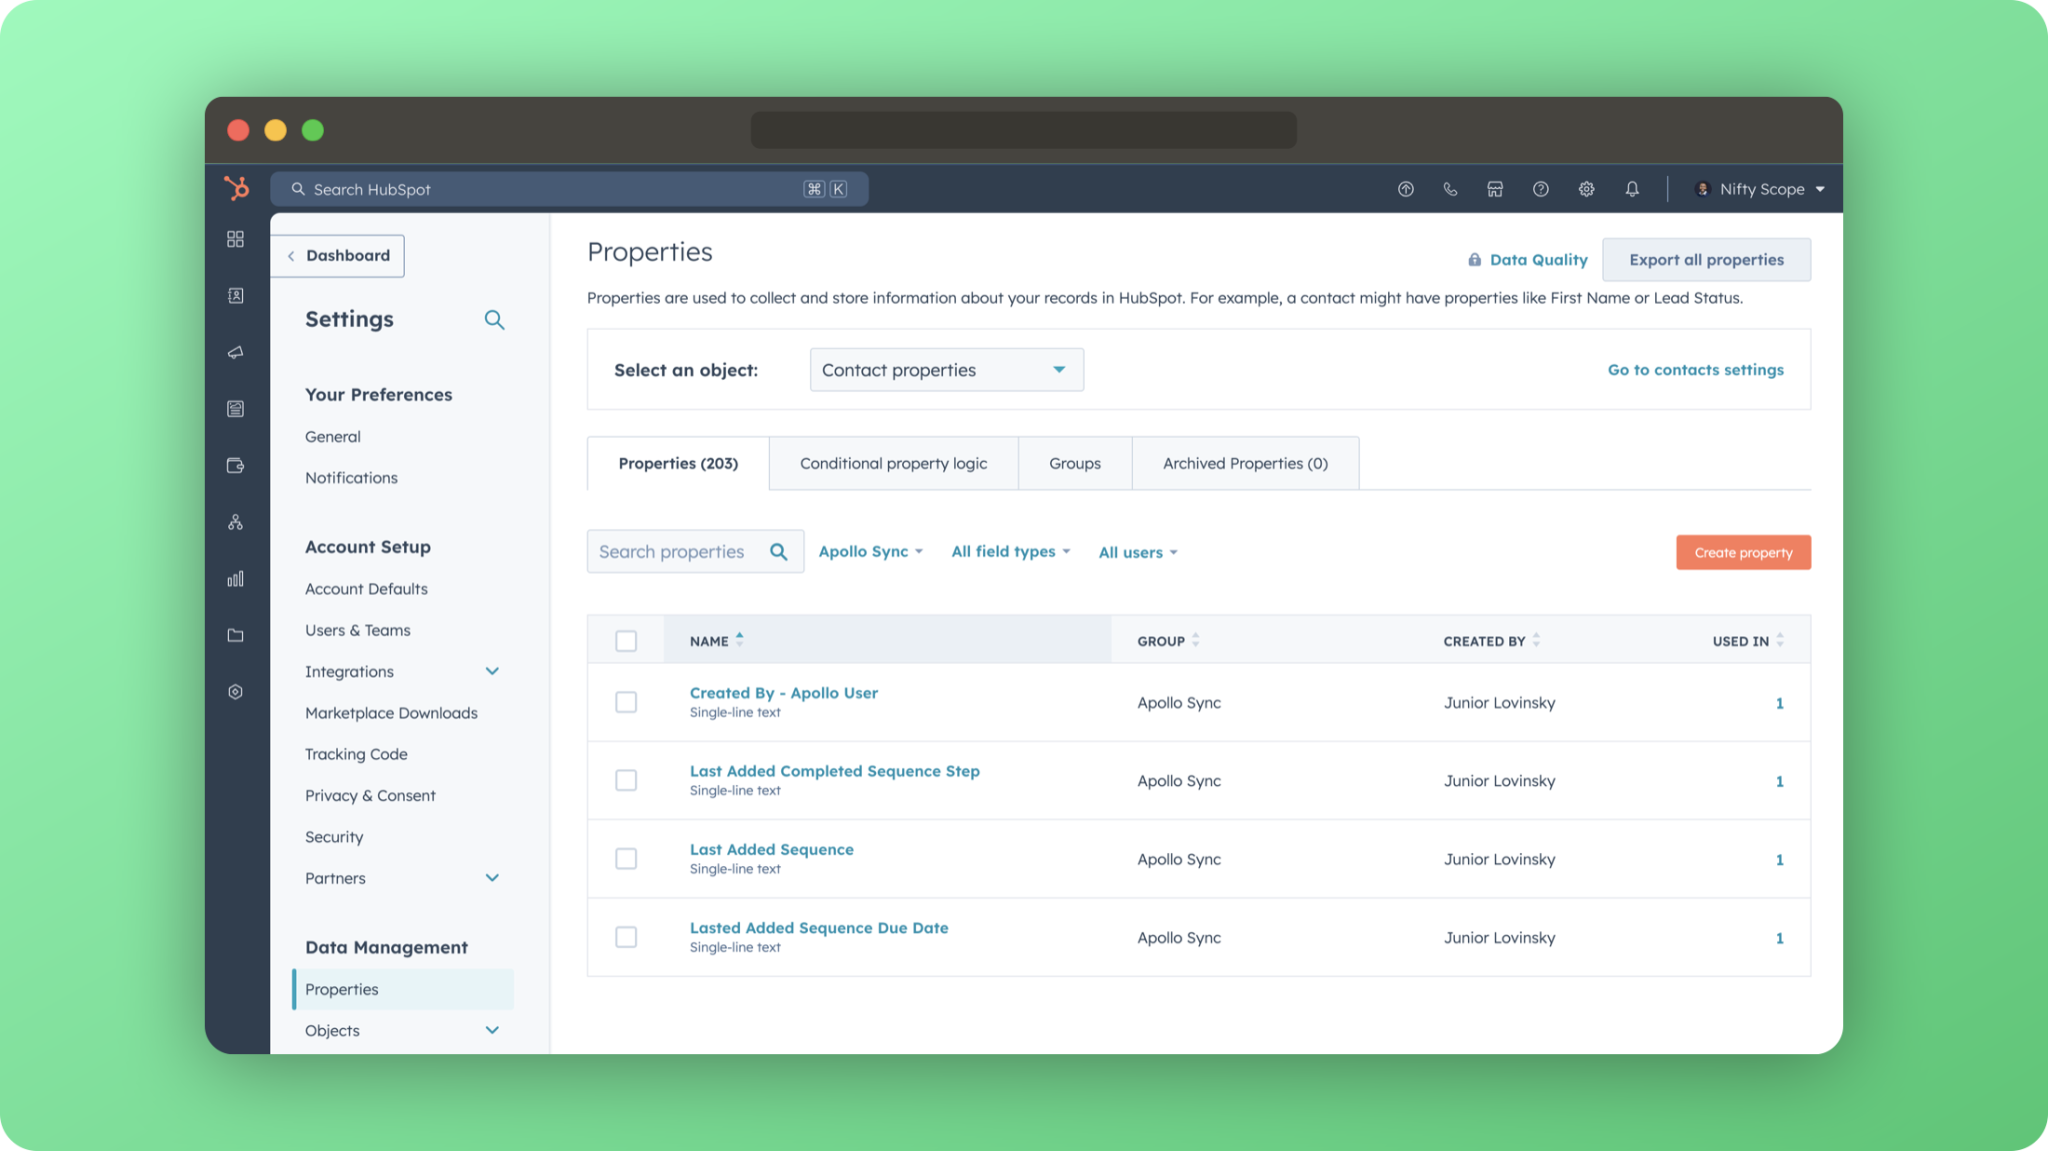Open the Go to contacts settings link
Image resolution: width=2048 pixels, height=1151 pixels.
[1695, 369]
